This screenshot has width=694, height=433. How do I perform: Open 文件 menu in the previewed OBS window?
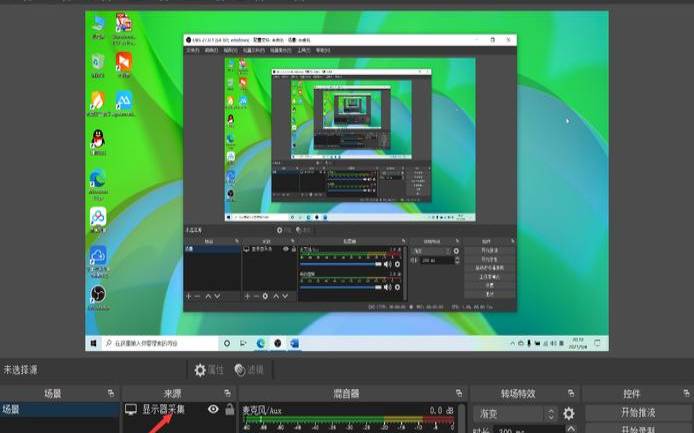click(192, 50)
